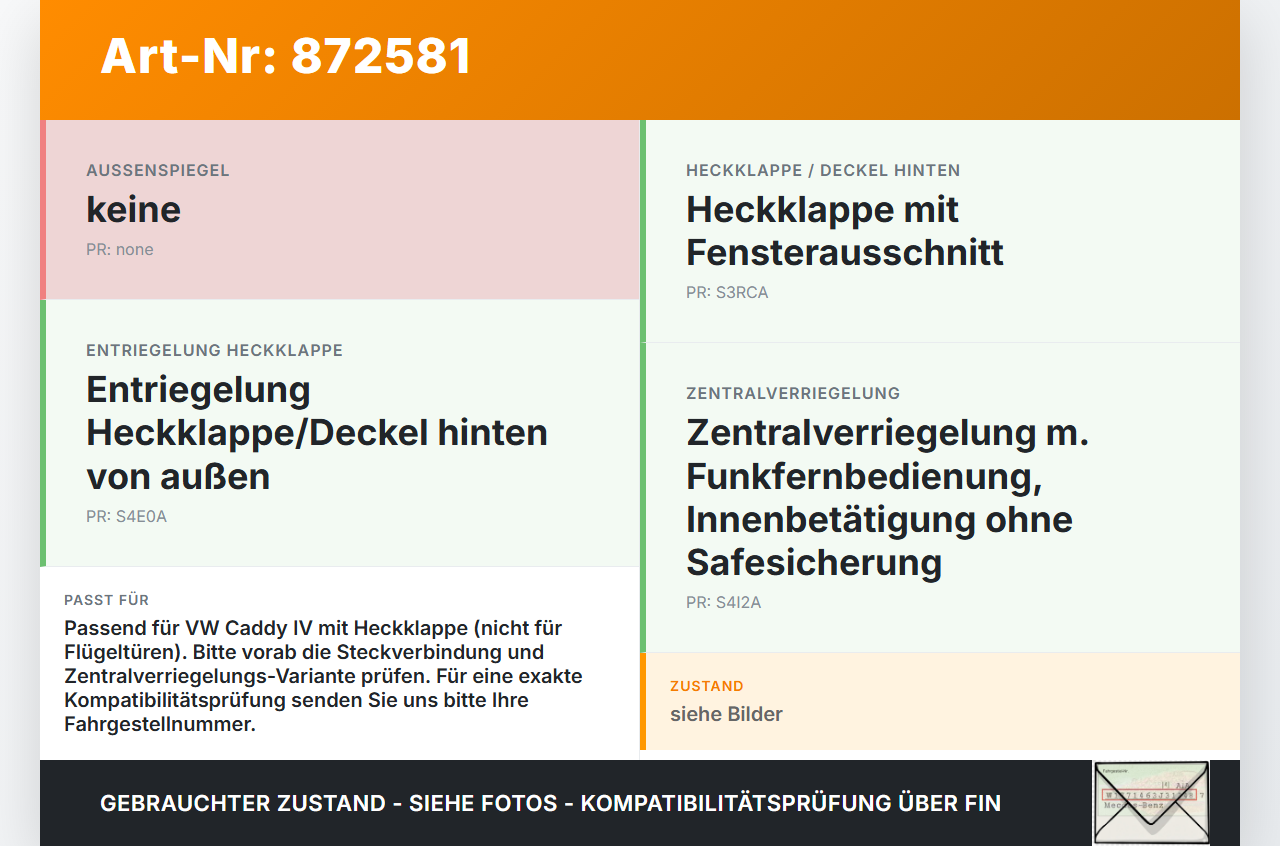Select the Entriegelung Heckklappe card heading
The image size is (1280, 846).
317,433
